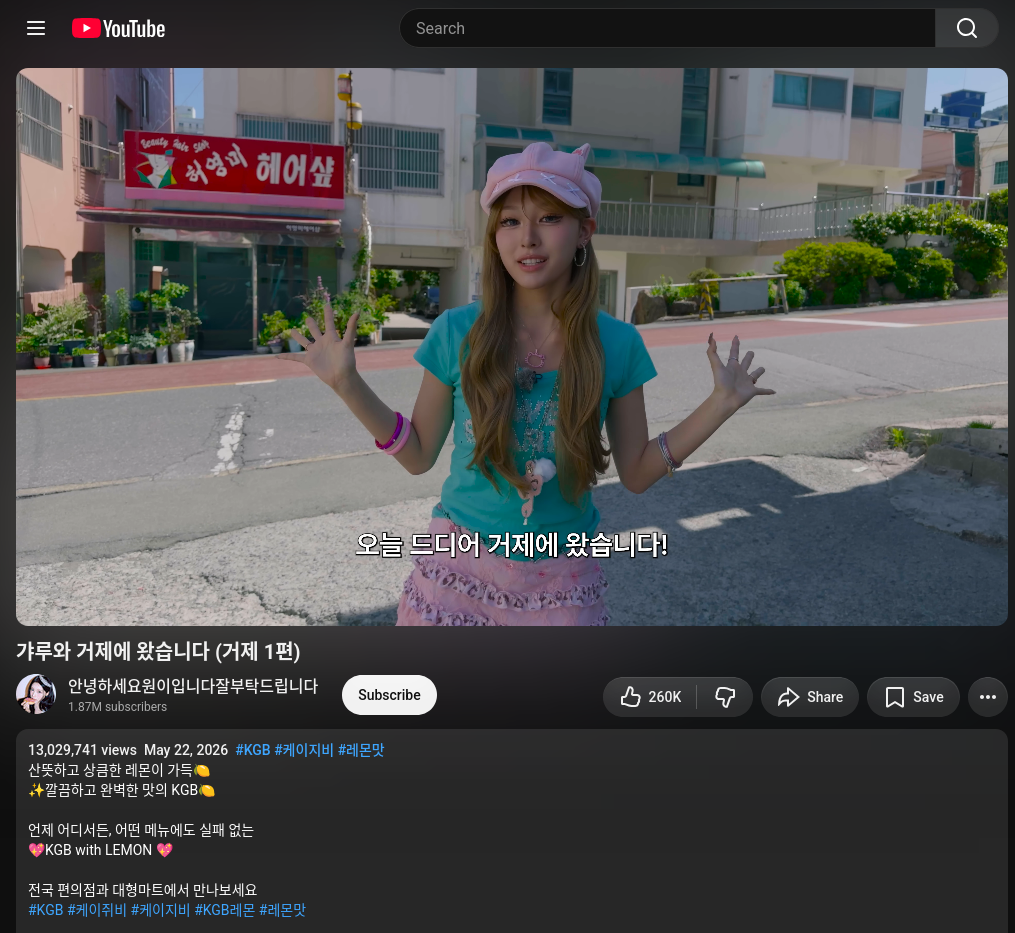Open the channel avatar picture

tap(36, 694)
